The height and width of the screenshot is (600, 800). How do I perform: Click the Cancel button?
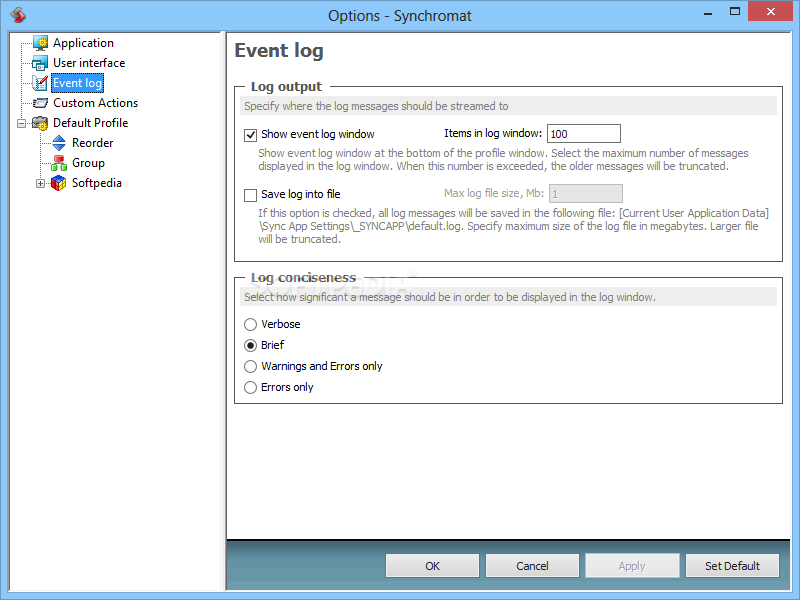532,566
